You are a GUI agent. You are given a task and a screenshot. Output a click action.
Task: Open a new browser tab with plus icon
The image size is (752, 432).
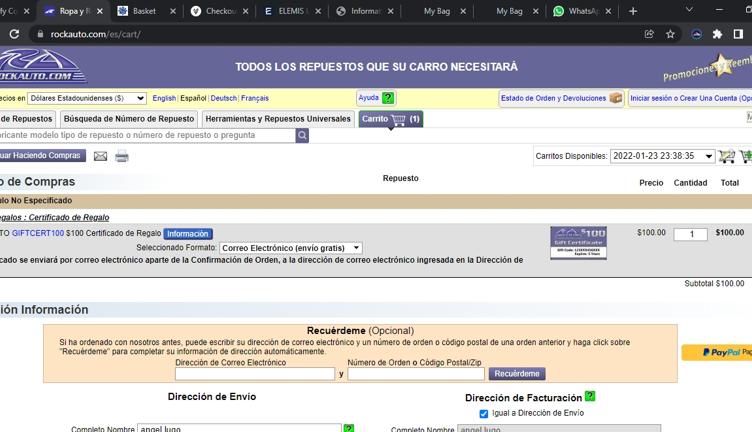coord(633,11)
